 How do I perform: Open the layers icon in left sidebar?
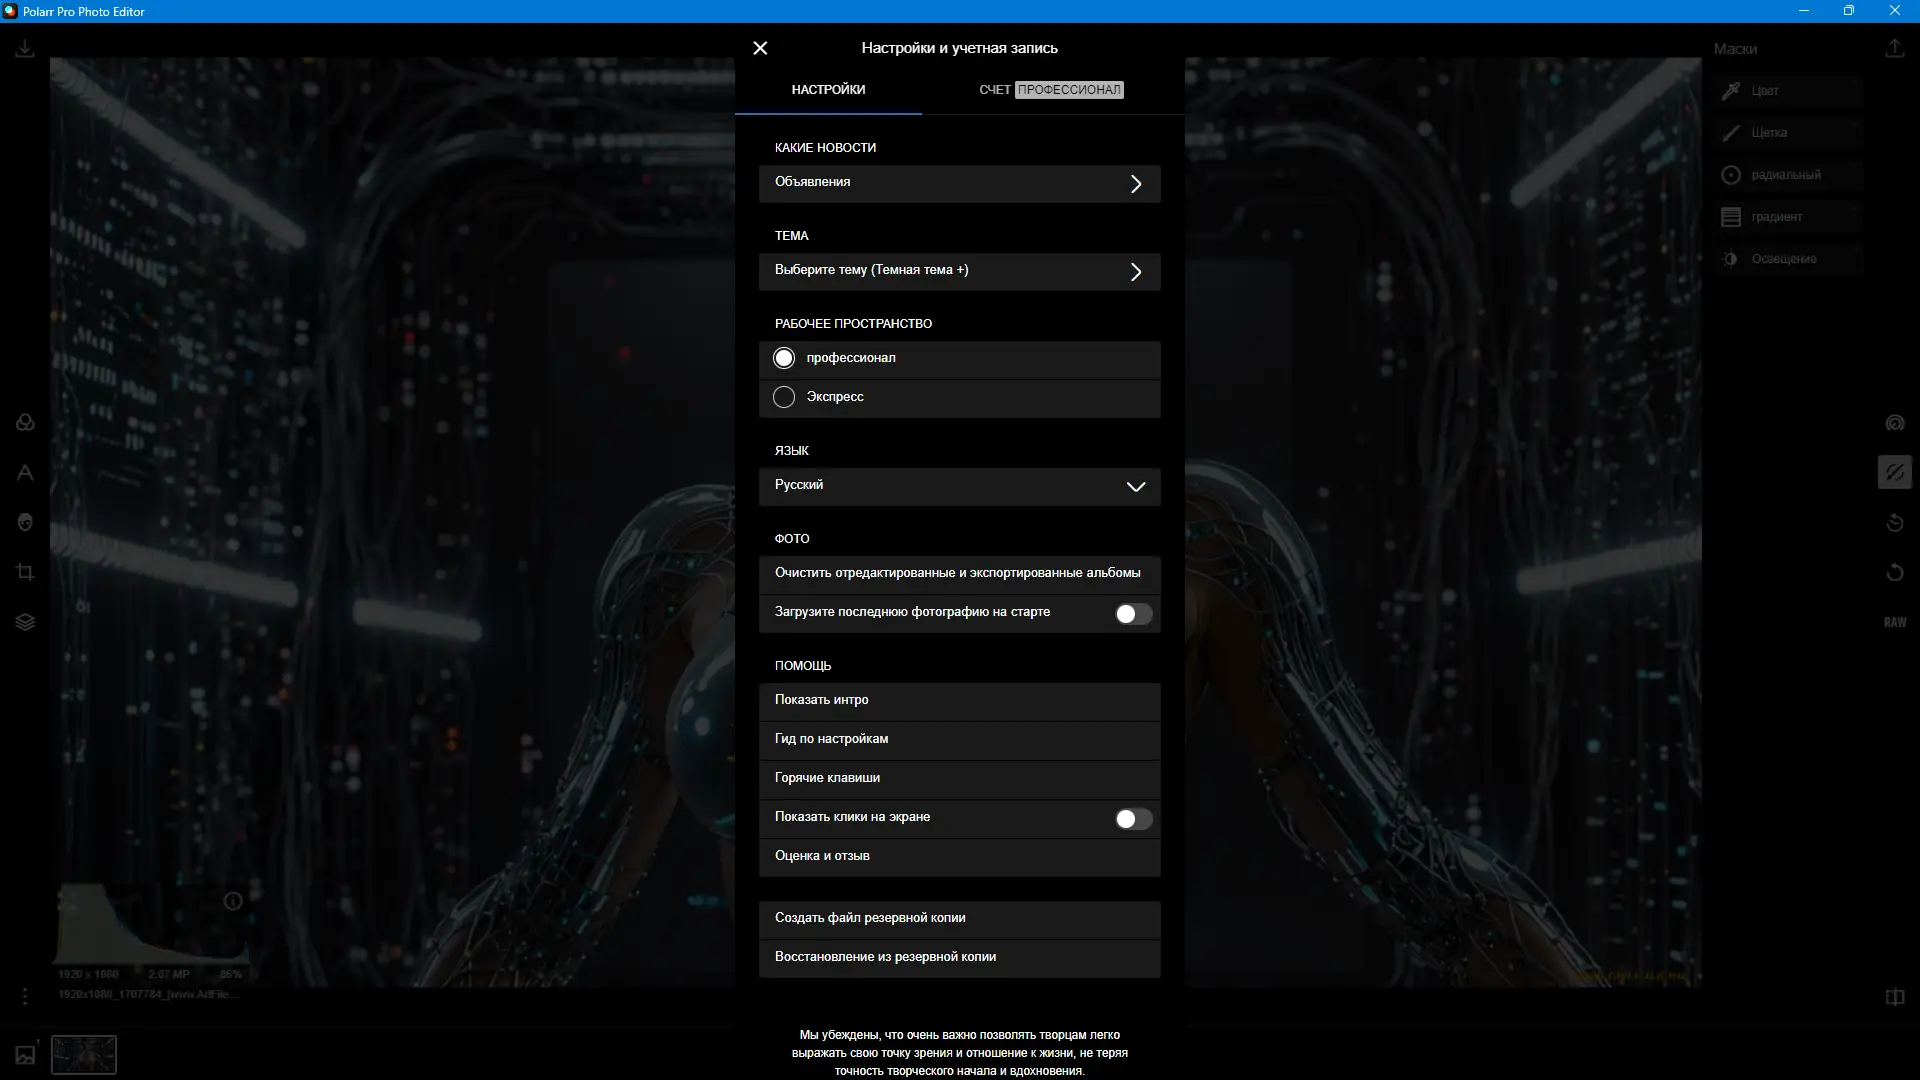tap(25, 622)
